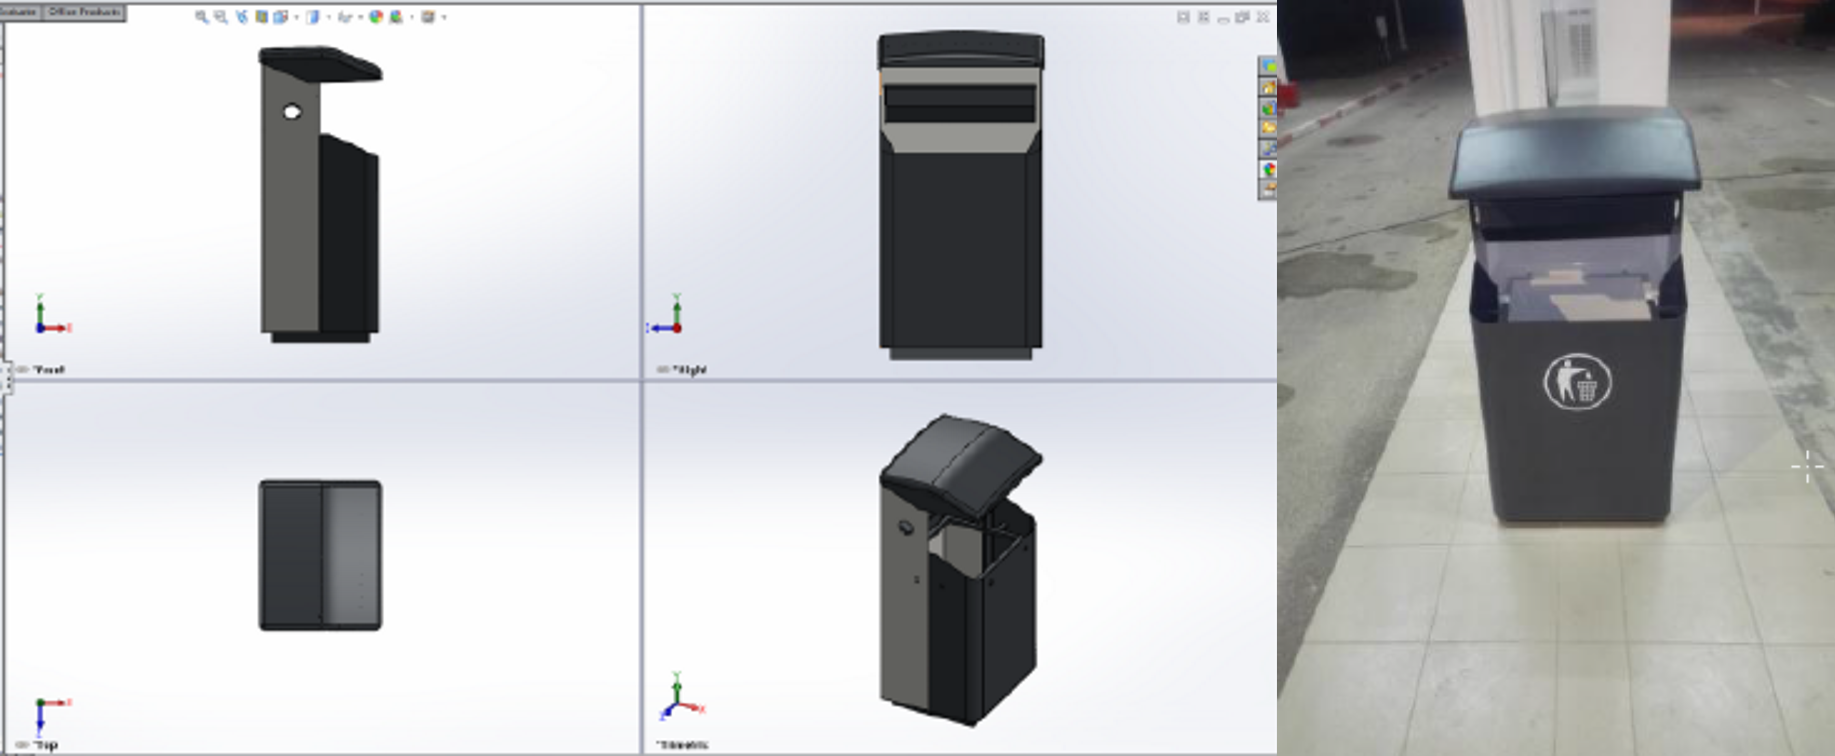The height and width of the screenshot is (756, 1835).
Task: Click the View Orientation cube icon
Action: 281,17
